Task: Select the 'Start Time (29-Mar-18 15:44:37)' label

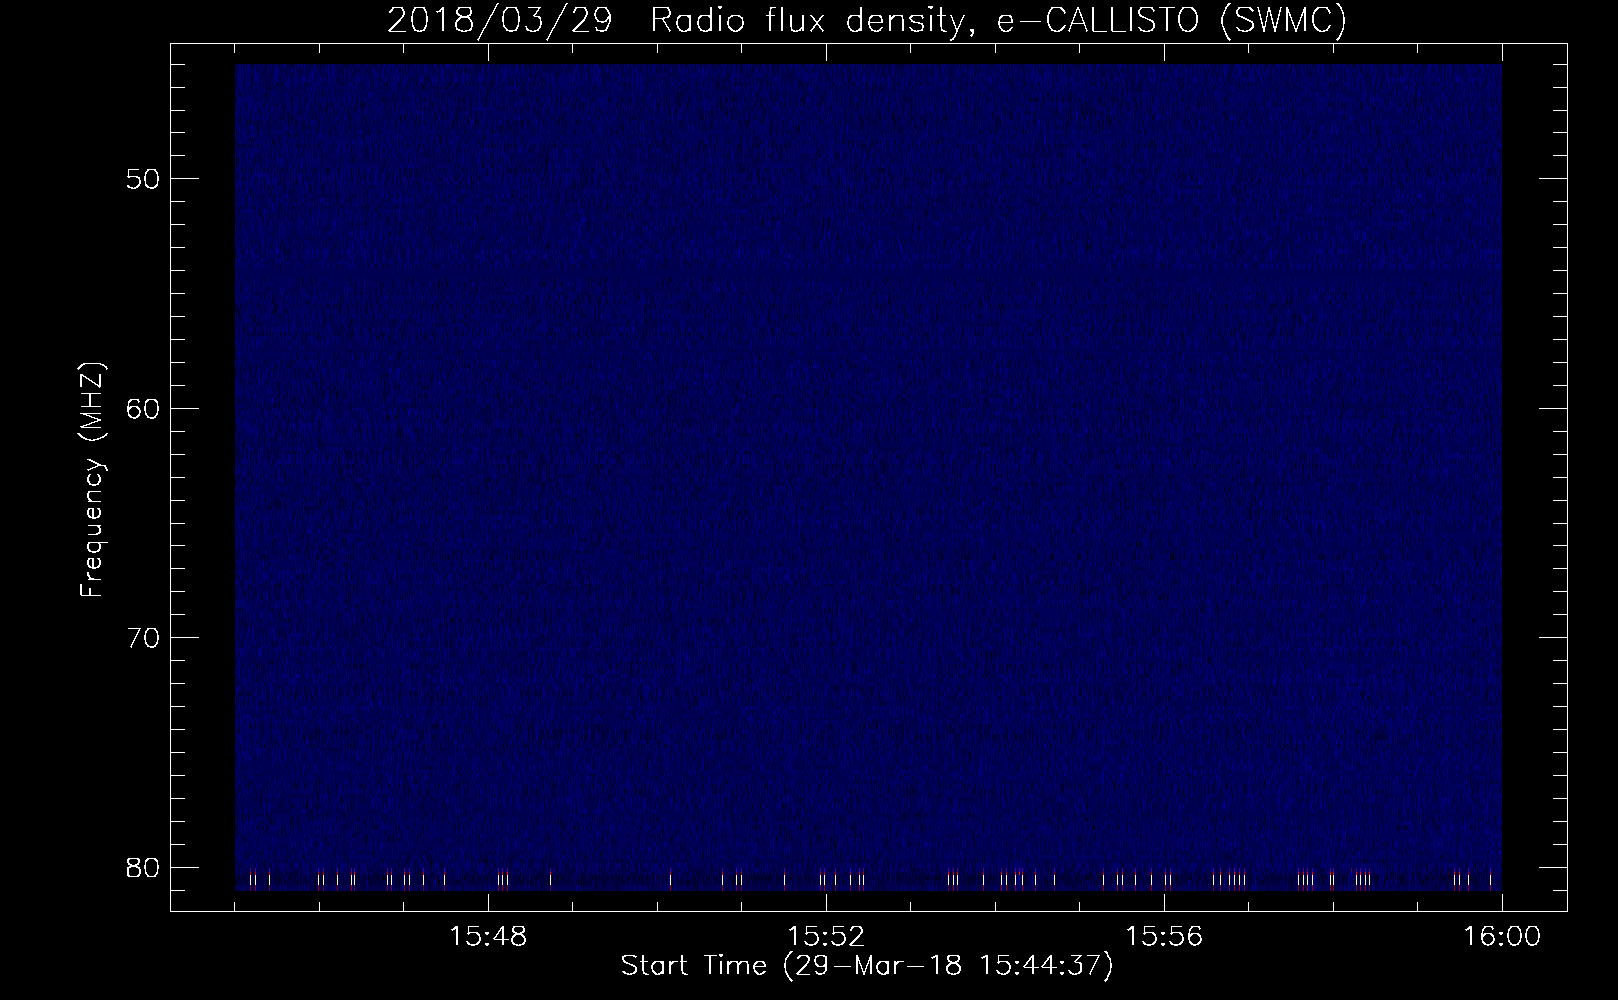Action: [867, 967]
